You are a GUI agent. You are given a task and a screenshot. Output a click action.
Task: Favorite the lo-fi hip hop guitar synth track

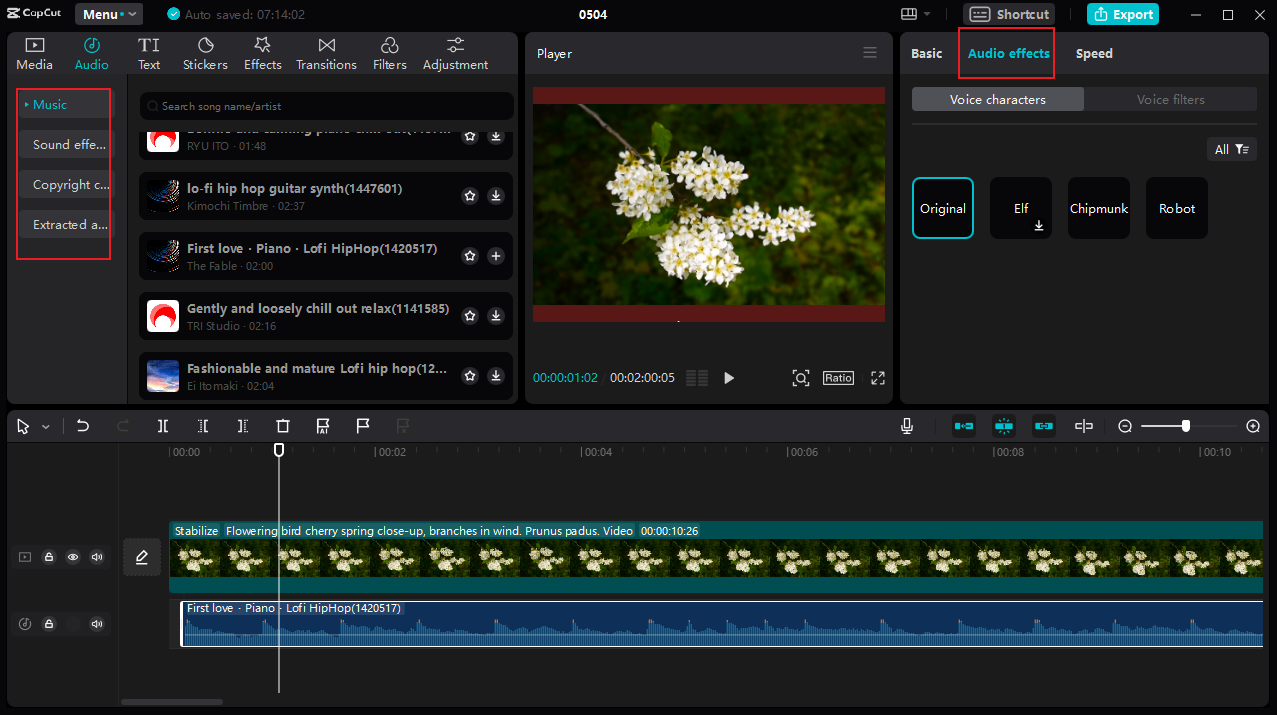coord(470,196)
